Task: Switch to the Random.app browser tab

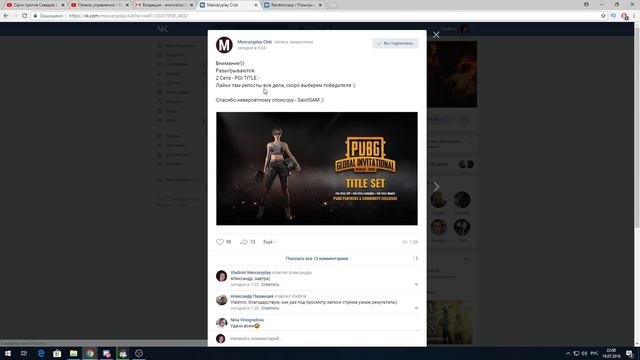Action: pyautogui.click(x=293, y=5)
